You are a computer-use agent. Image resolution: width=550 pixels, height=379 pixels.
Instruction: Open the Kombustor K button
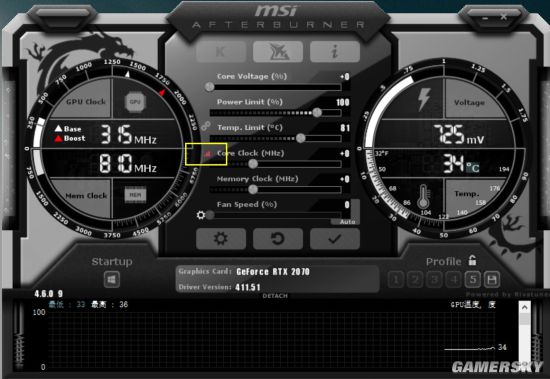(221, 52)
